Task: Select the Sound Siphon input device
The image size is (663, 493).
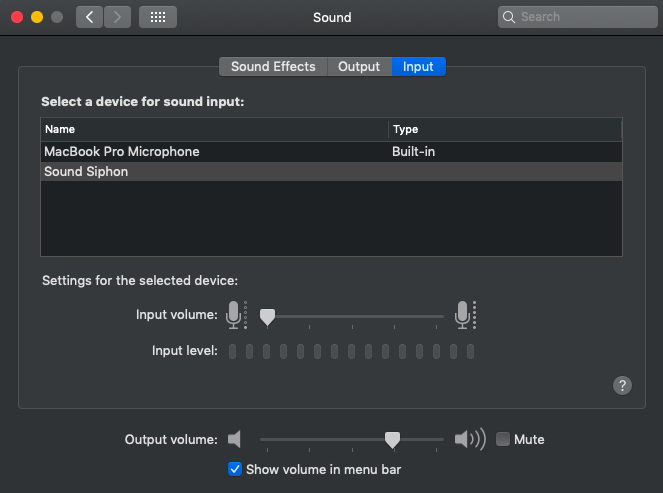Action: [x=332, y=172]
